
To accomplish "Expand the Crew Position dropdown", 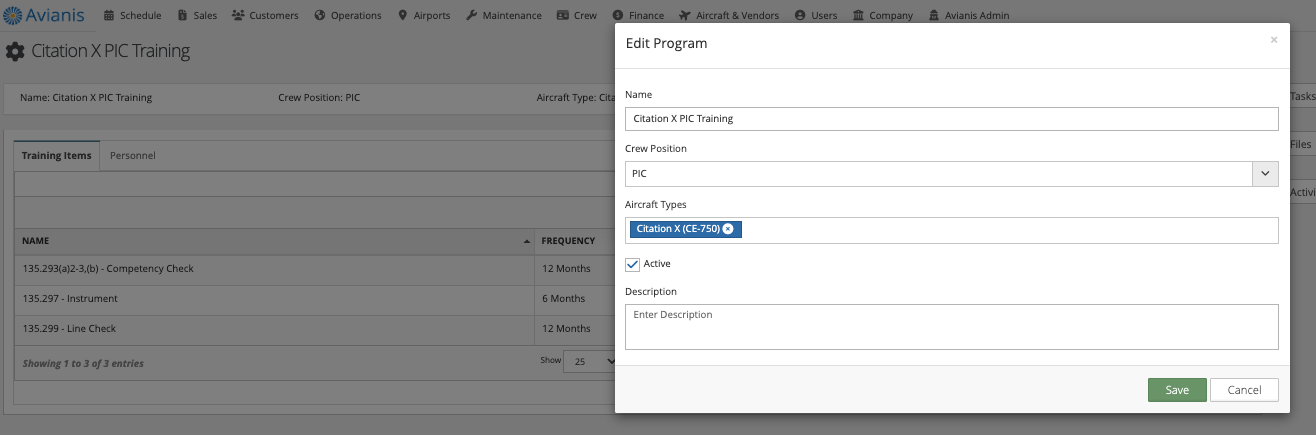I will (x=1265, y=174).
